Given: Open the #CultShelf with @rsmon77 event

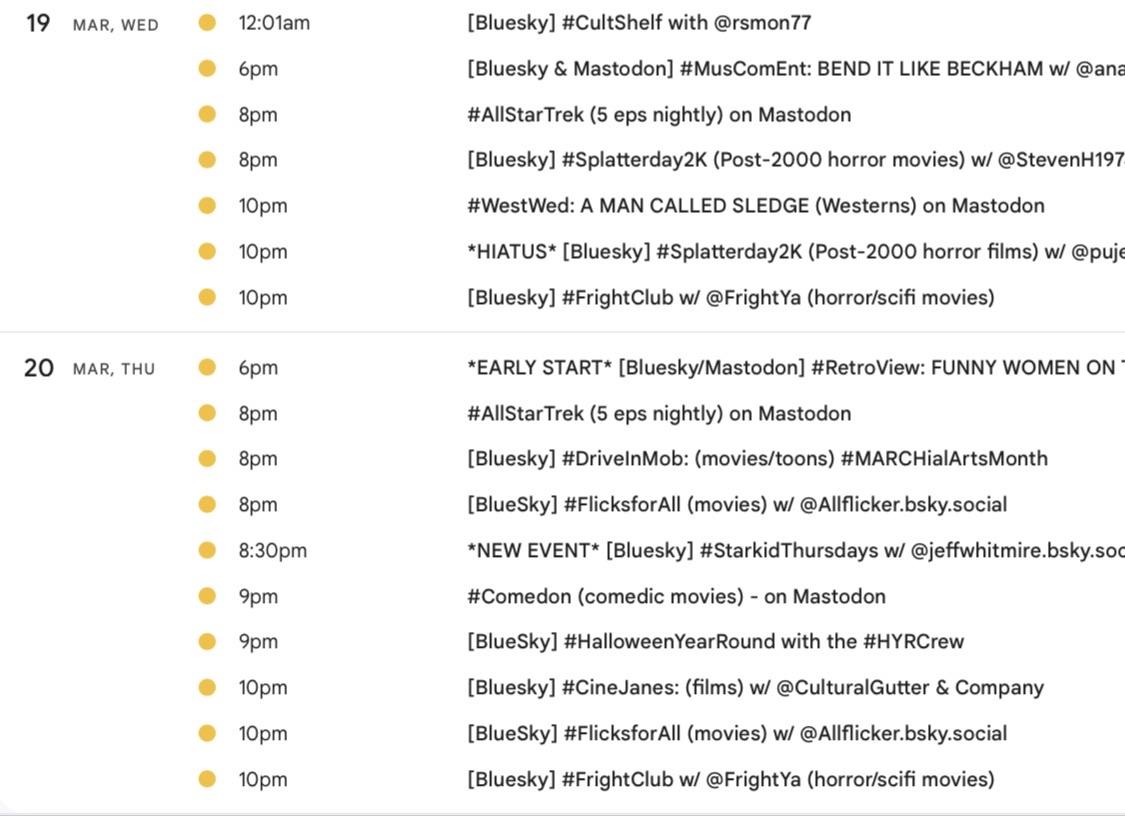Looking at the screenshot, I should (639, 23).
